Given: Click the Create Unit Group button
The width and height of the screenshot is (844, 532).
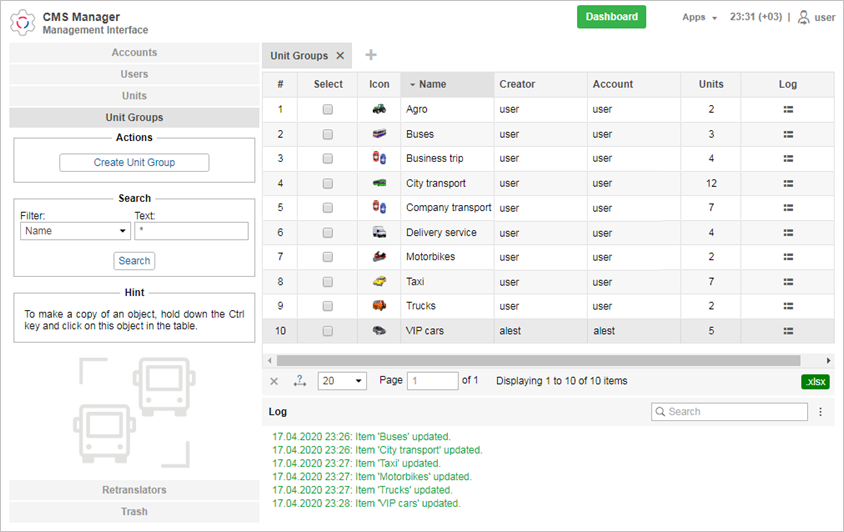Looking at the screenshot, I should 134,163.
